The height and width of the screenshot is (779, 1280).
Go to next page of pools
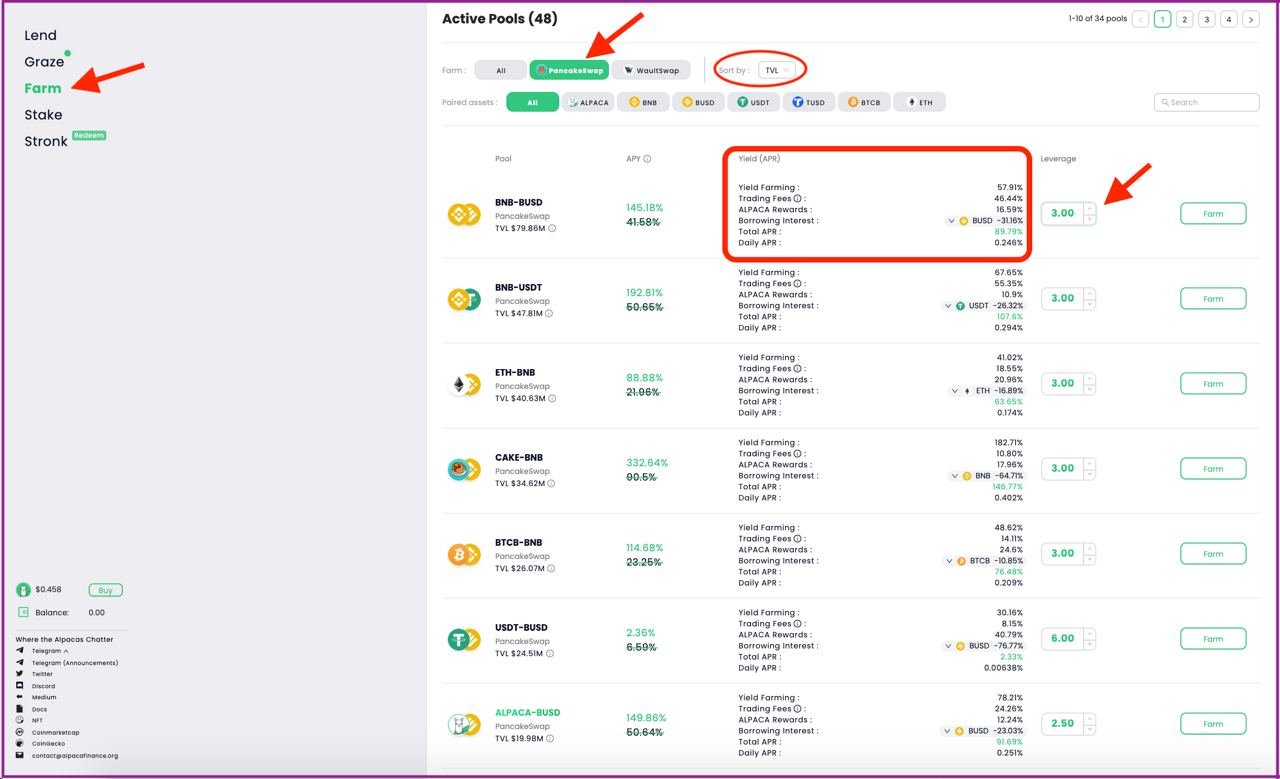pyautogui.click(x=1251, y=19)
